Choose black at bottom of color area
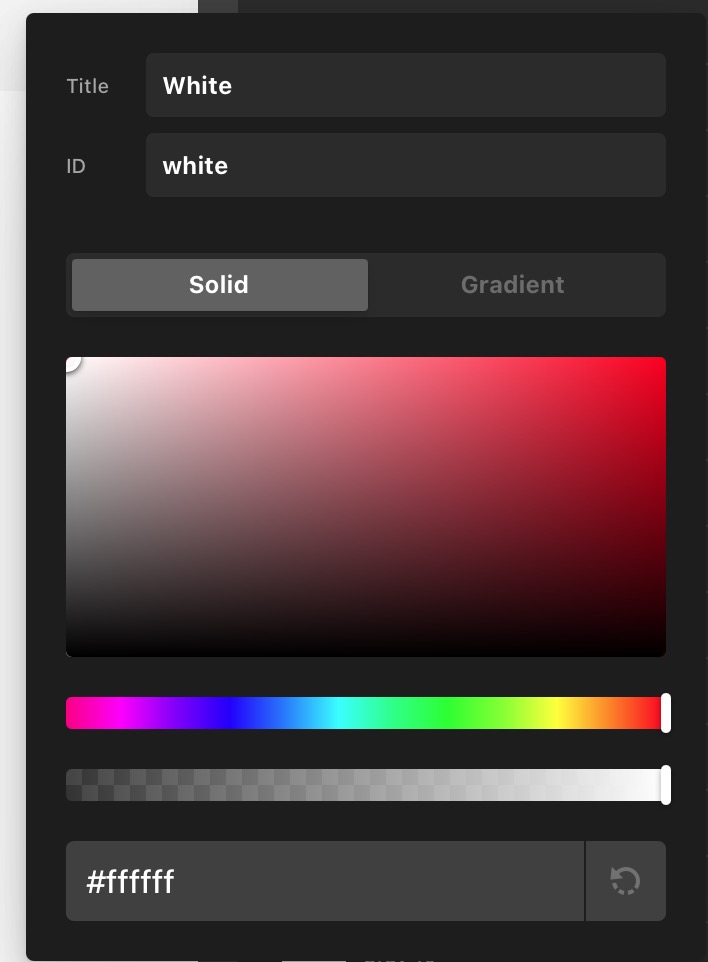Viewport: 708px width, 962px height. tap(366, 653)
